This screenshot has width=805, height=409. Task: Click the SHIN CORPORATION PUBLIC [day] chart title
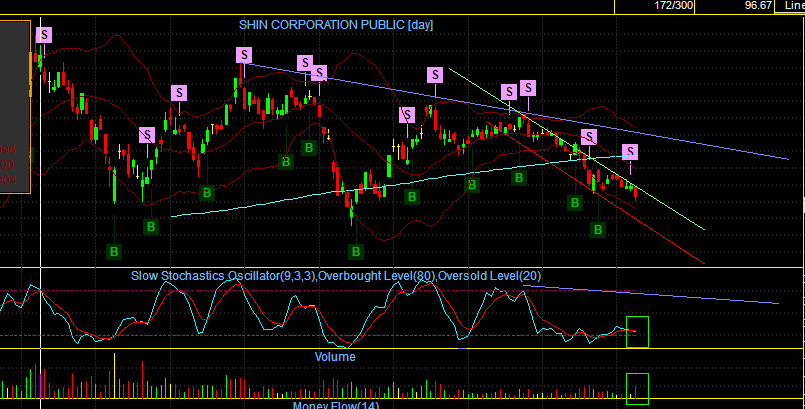click(336, 25)
